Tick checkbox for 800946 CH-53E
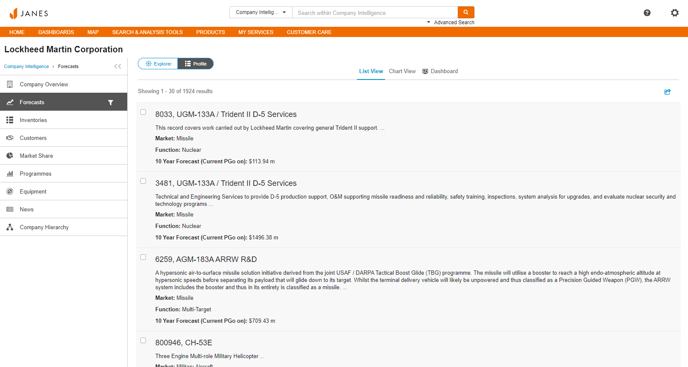 click(143, 340)
